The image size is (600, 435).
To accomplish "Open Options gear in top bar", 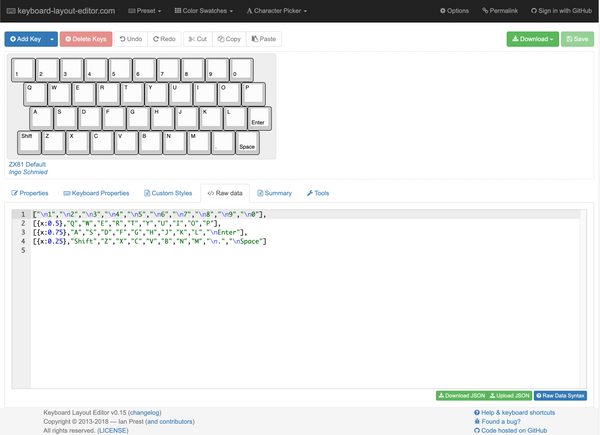I will (x=454, y=10).
